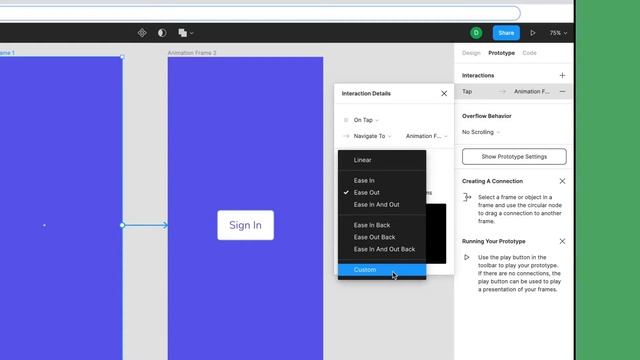Click the Interactions section heading
640x360 pixels.
pos(478,76)
